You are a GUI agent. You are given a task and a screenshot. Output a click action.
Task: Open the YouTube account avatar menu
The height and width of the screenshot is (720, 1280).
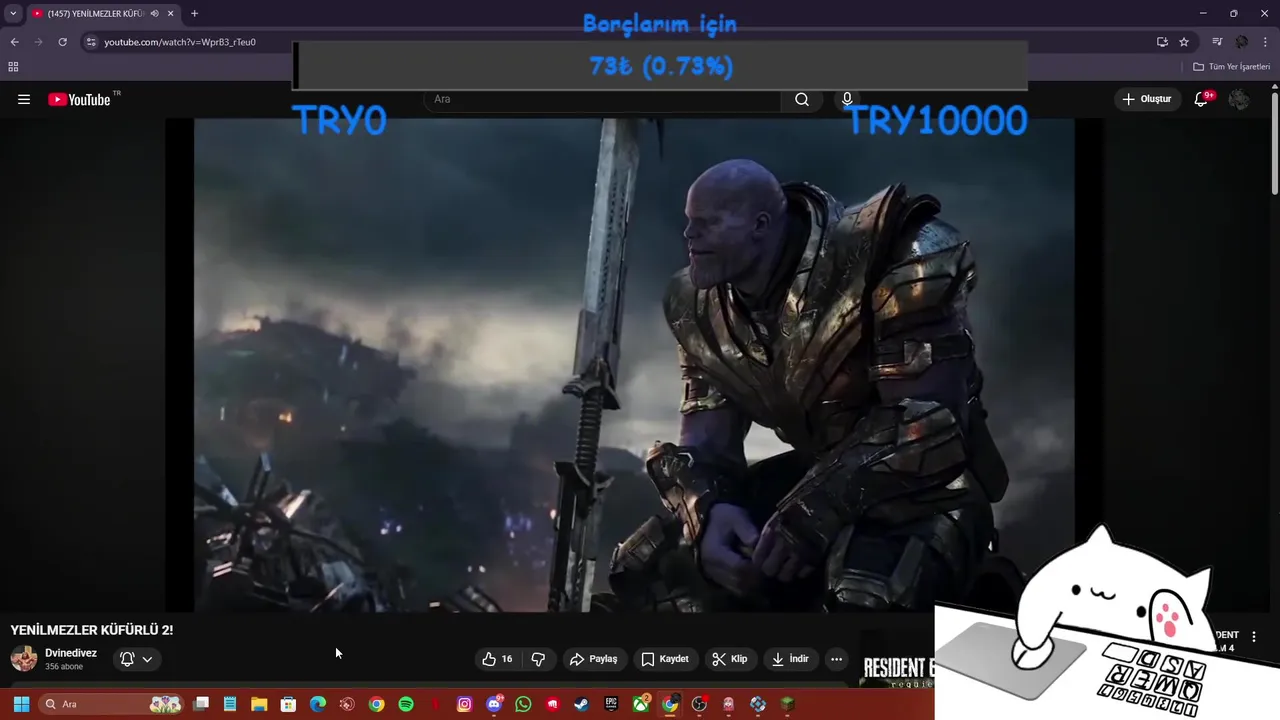pyautogui.click(x=1239, y=99)
